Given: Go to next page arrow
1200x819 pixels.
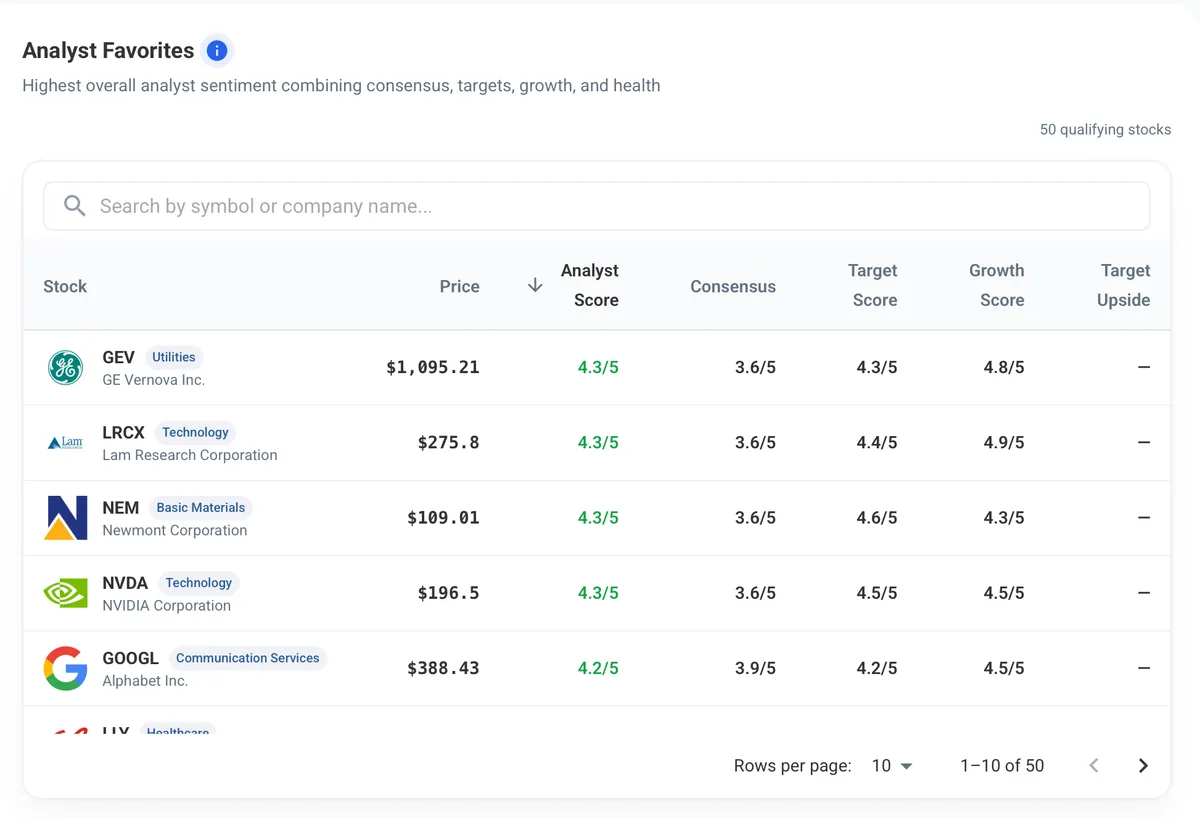Looking at the screenshot, I should click(x=1143, y=766).
